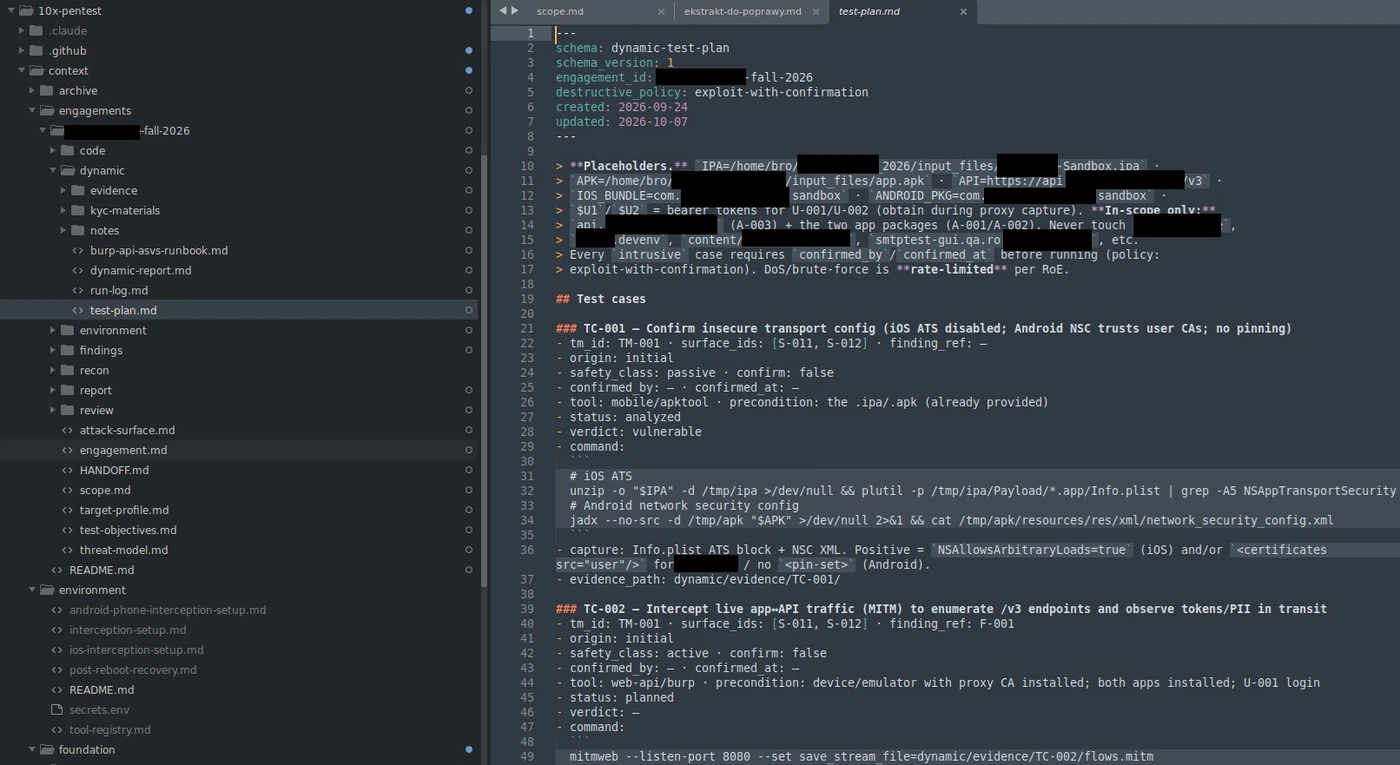Image resolution: width=1400 pixels, height=765 pixels.
Task: Collapse the 10x-pentest root folder
Action: coord(11,11)
